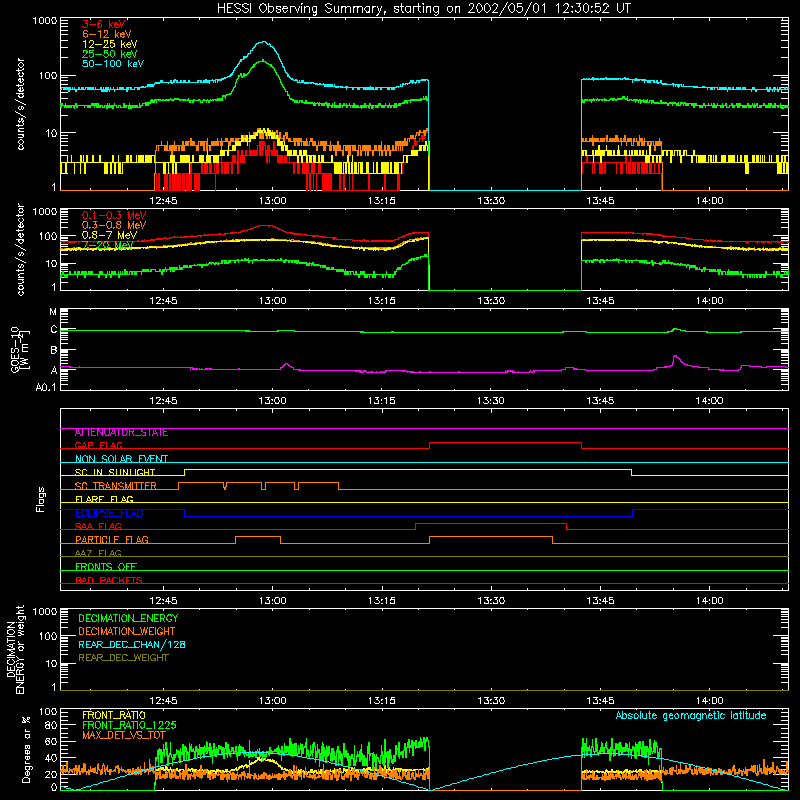The height and width of the screenshot is (800, 800).
Task: Select the FLARE_FLAG label
Action: [104, 499]
